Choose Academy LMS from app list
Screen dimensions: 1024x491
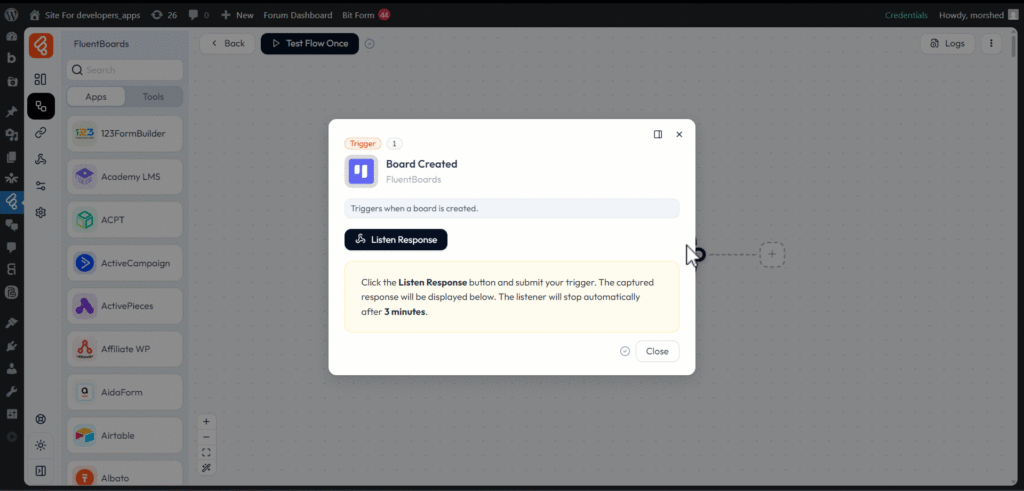click(125, 176)
